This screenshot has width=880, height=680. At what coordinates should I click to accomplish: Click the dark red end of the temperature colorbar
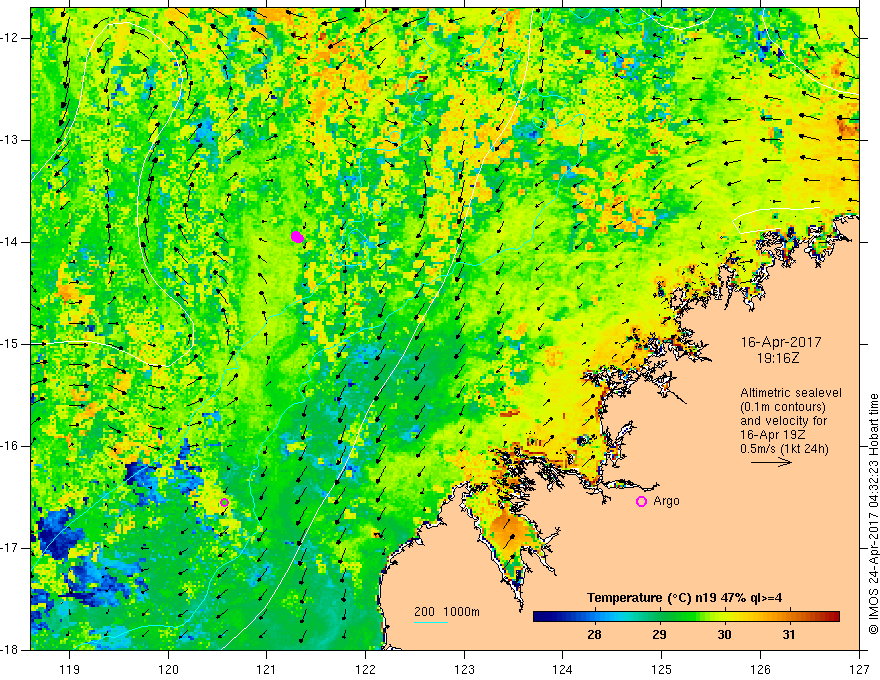point(833,617)
